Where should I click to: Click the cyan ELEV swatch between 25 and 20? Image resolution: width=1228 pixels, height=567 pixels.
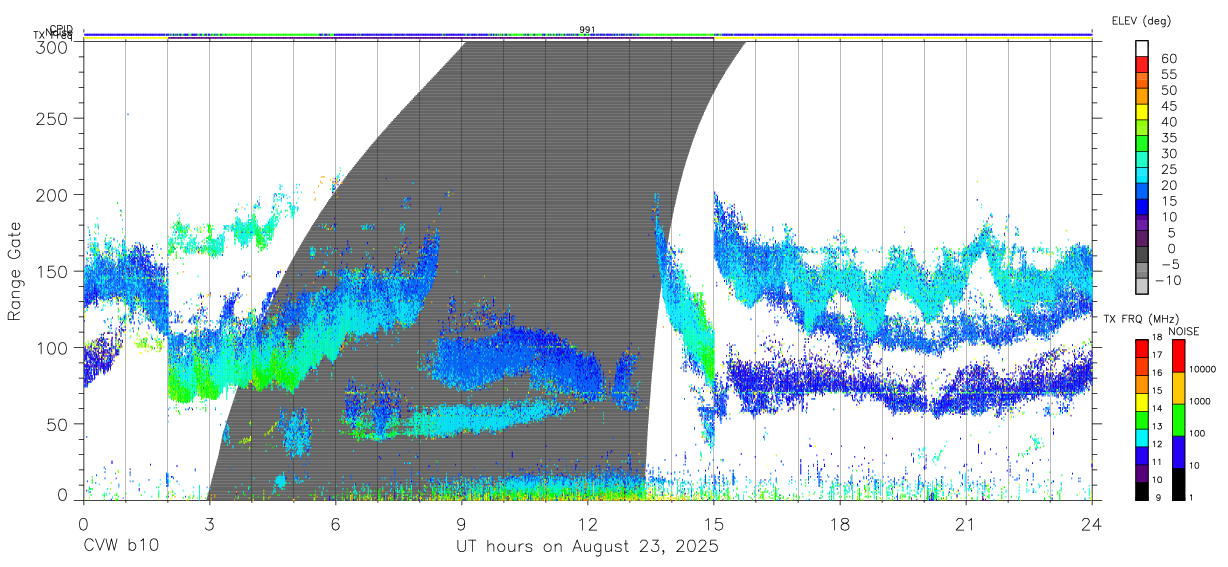tap(1142, 175)
